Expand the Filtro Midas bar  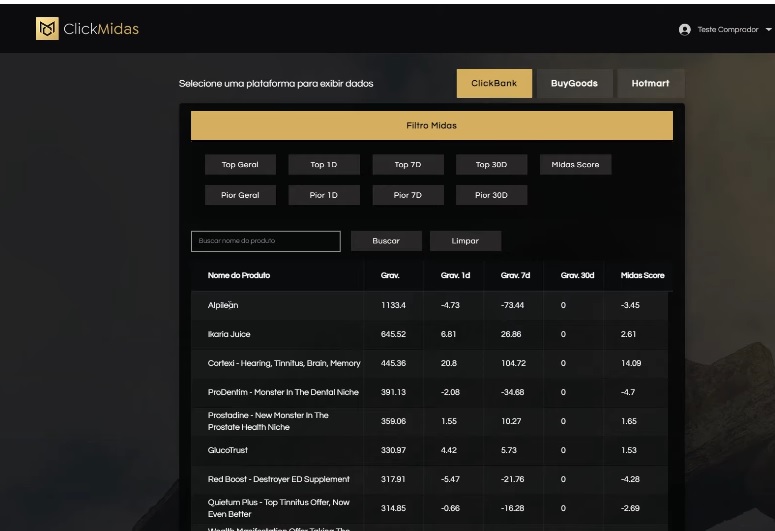[431, 126]
